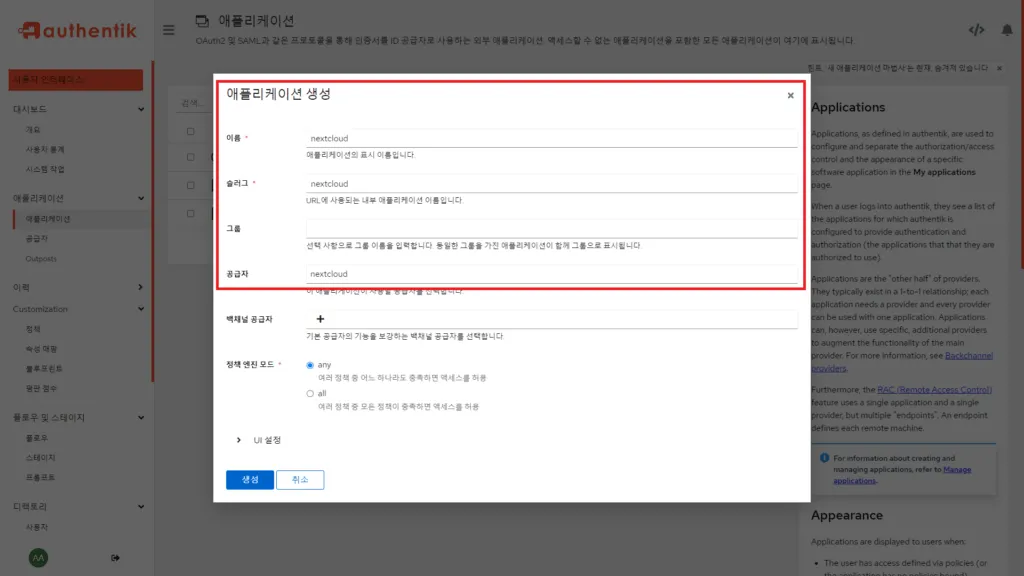Select the 'any' policy engine mode
Screen dimensions: 1024x576
(x=310, y=365)
